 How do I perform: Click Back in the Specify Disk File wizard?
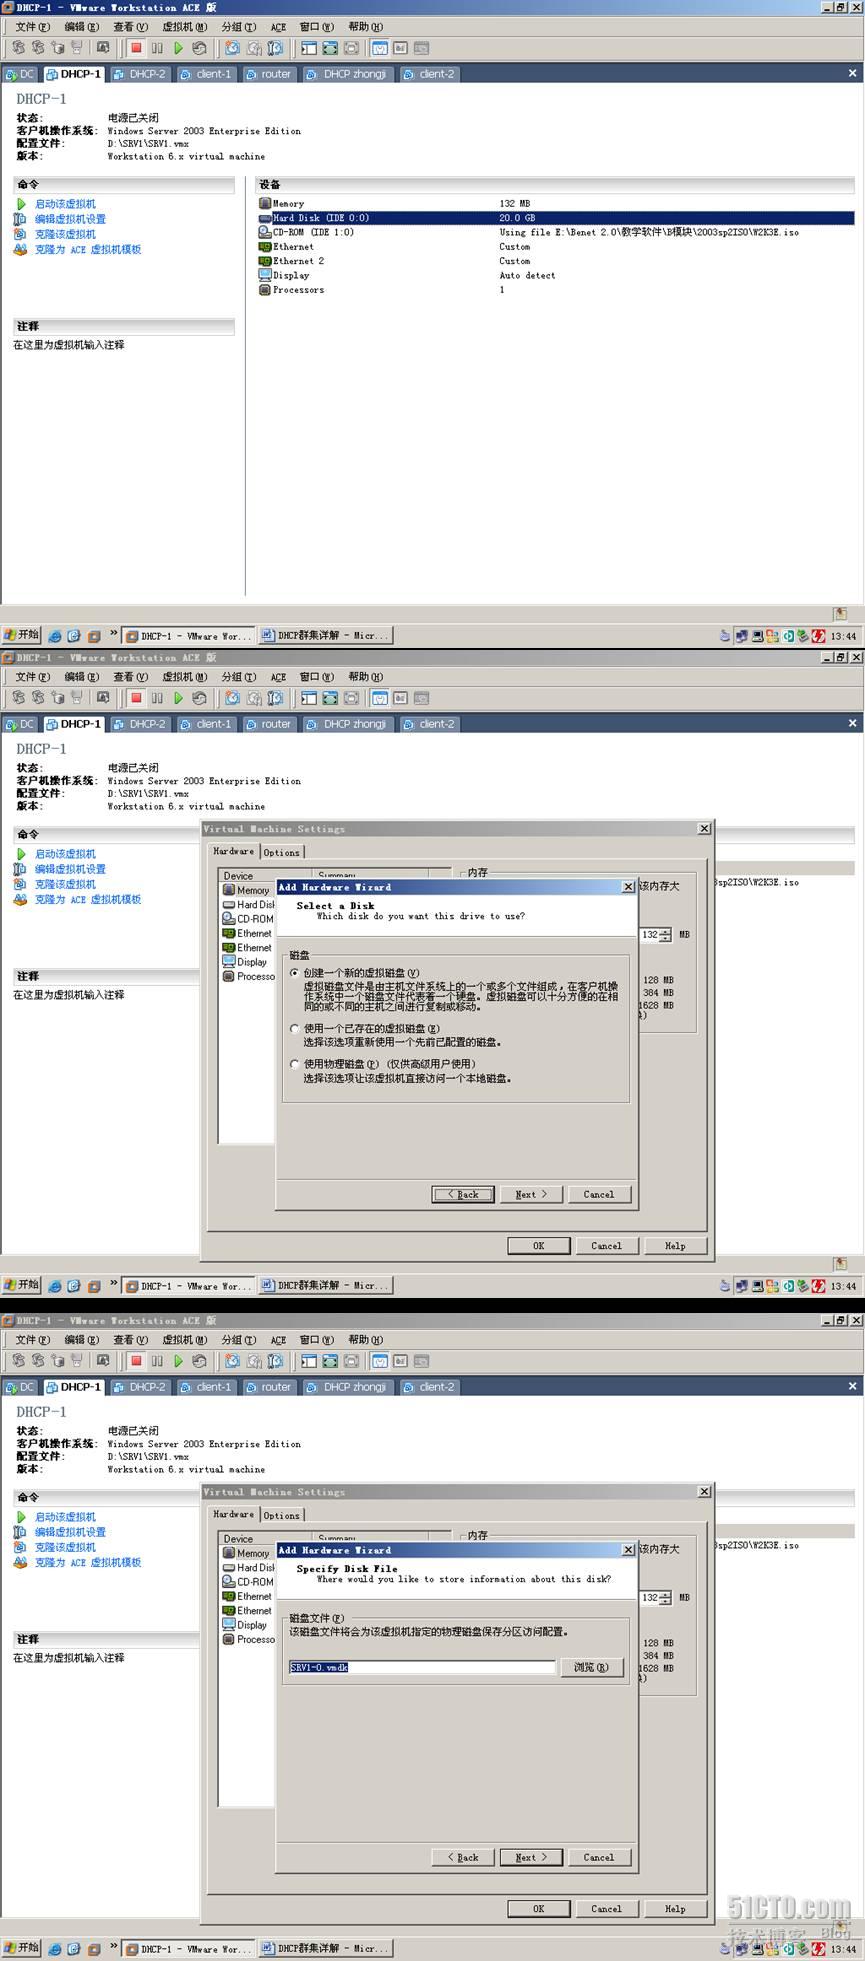pos(463,1857)
